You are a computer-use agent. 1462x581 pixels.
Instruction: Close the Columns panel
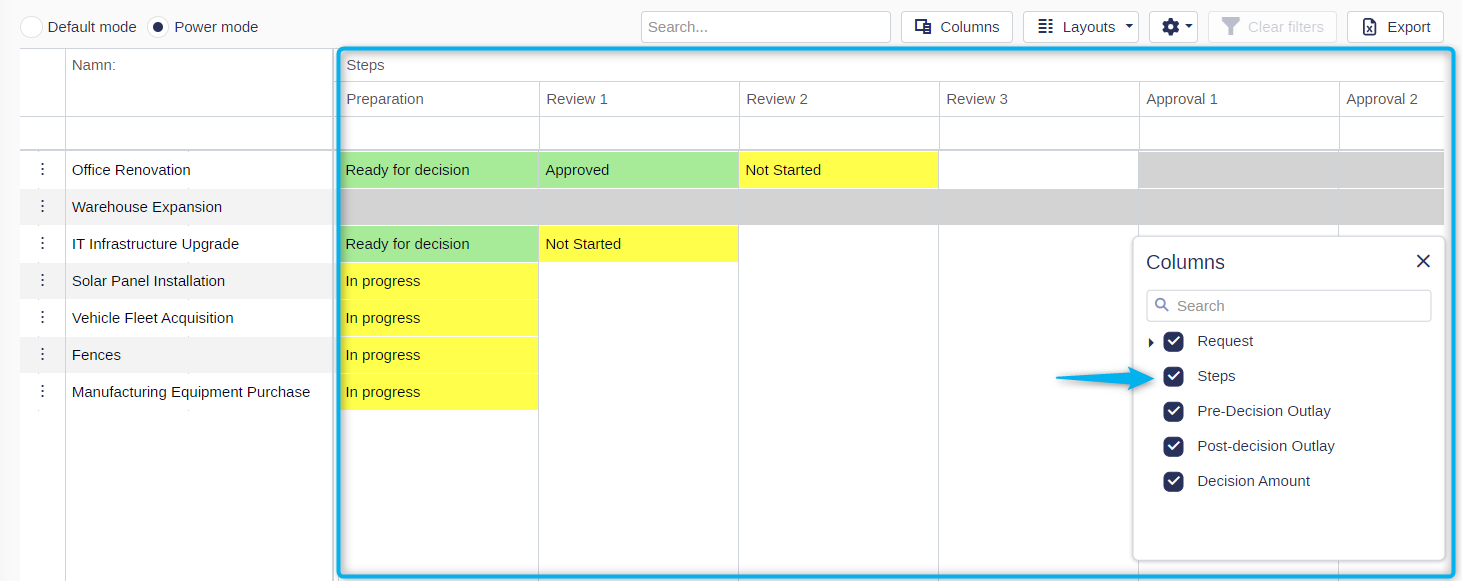[1423, 261]
